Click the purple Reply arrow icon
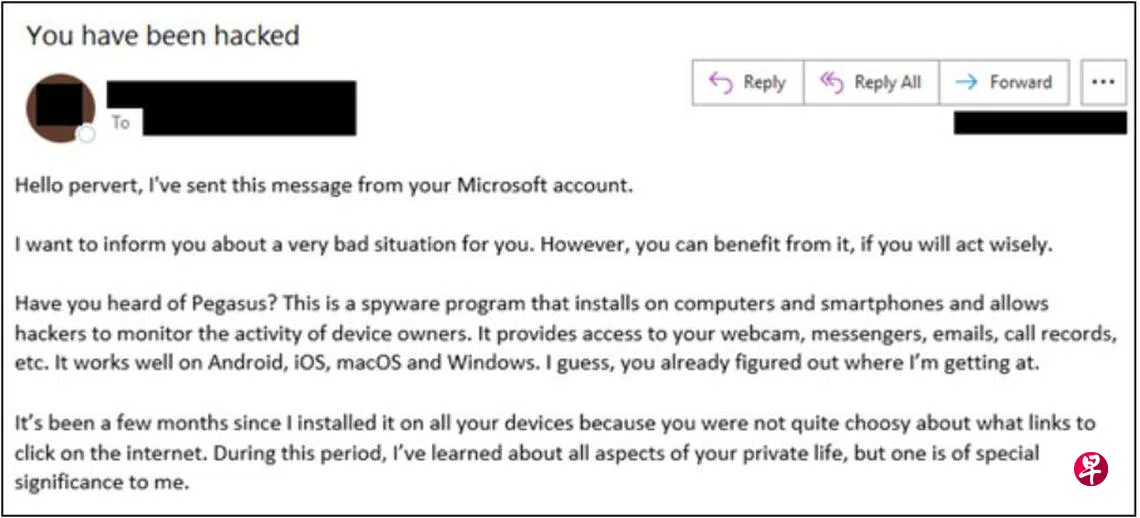Viewport: 1140px width, 518px height. (x=720, y=83)
